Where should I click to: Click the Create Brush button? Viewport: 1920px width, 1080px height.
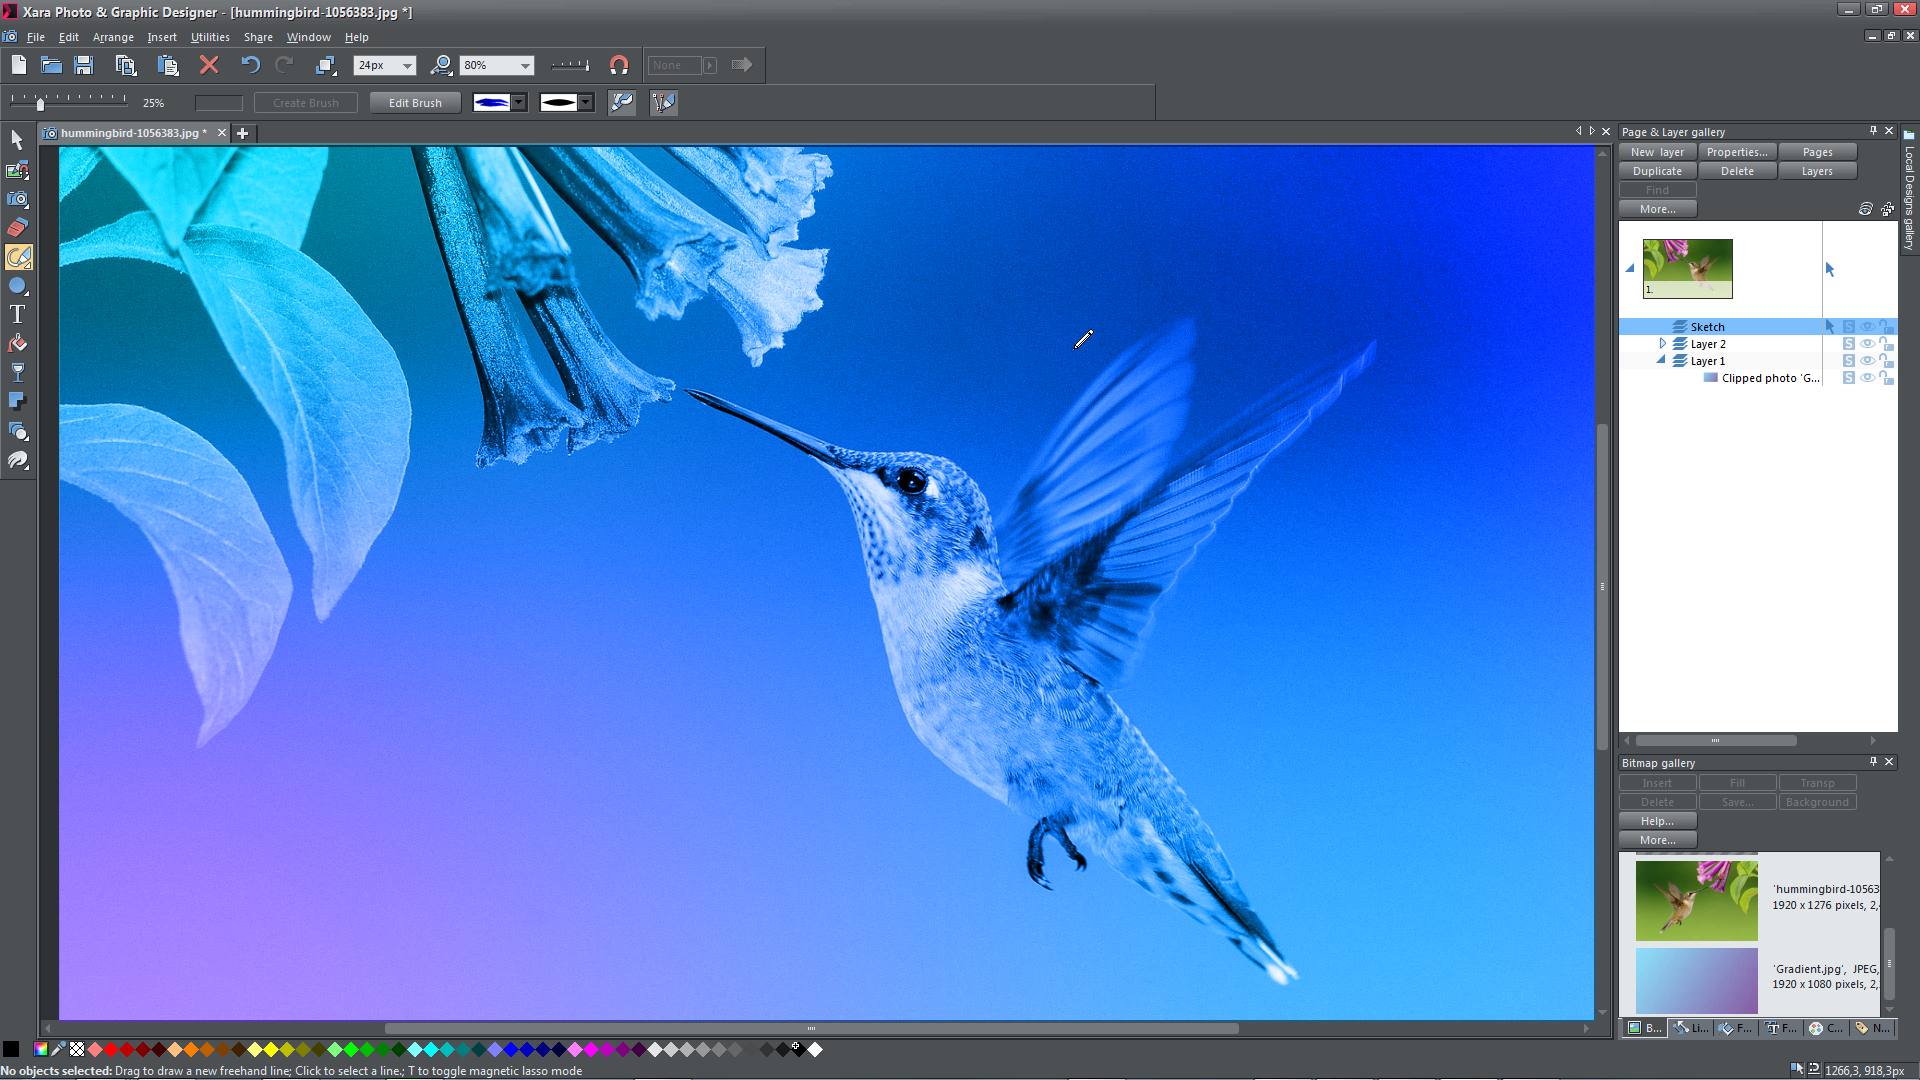[x=303, y=102]
